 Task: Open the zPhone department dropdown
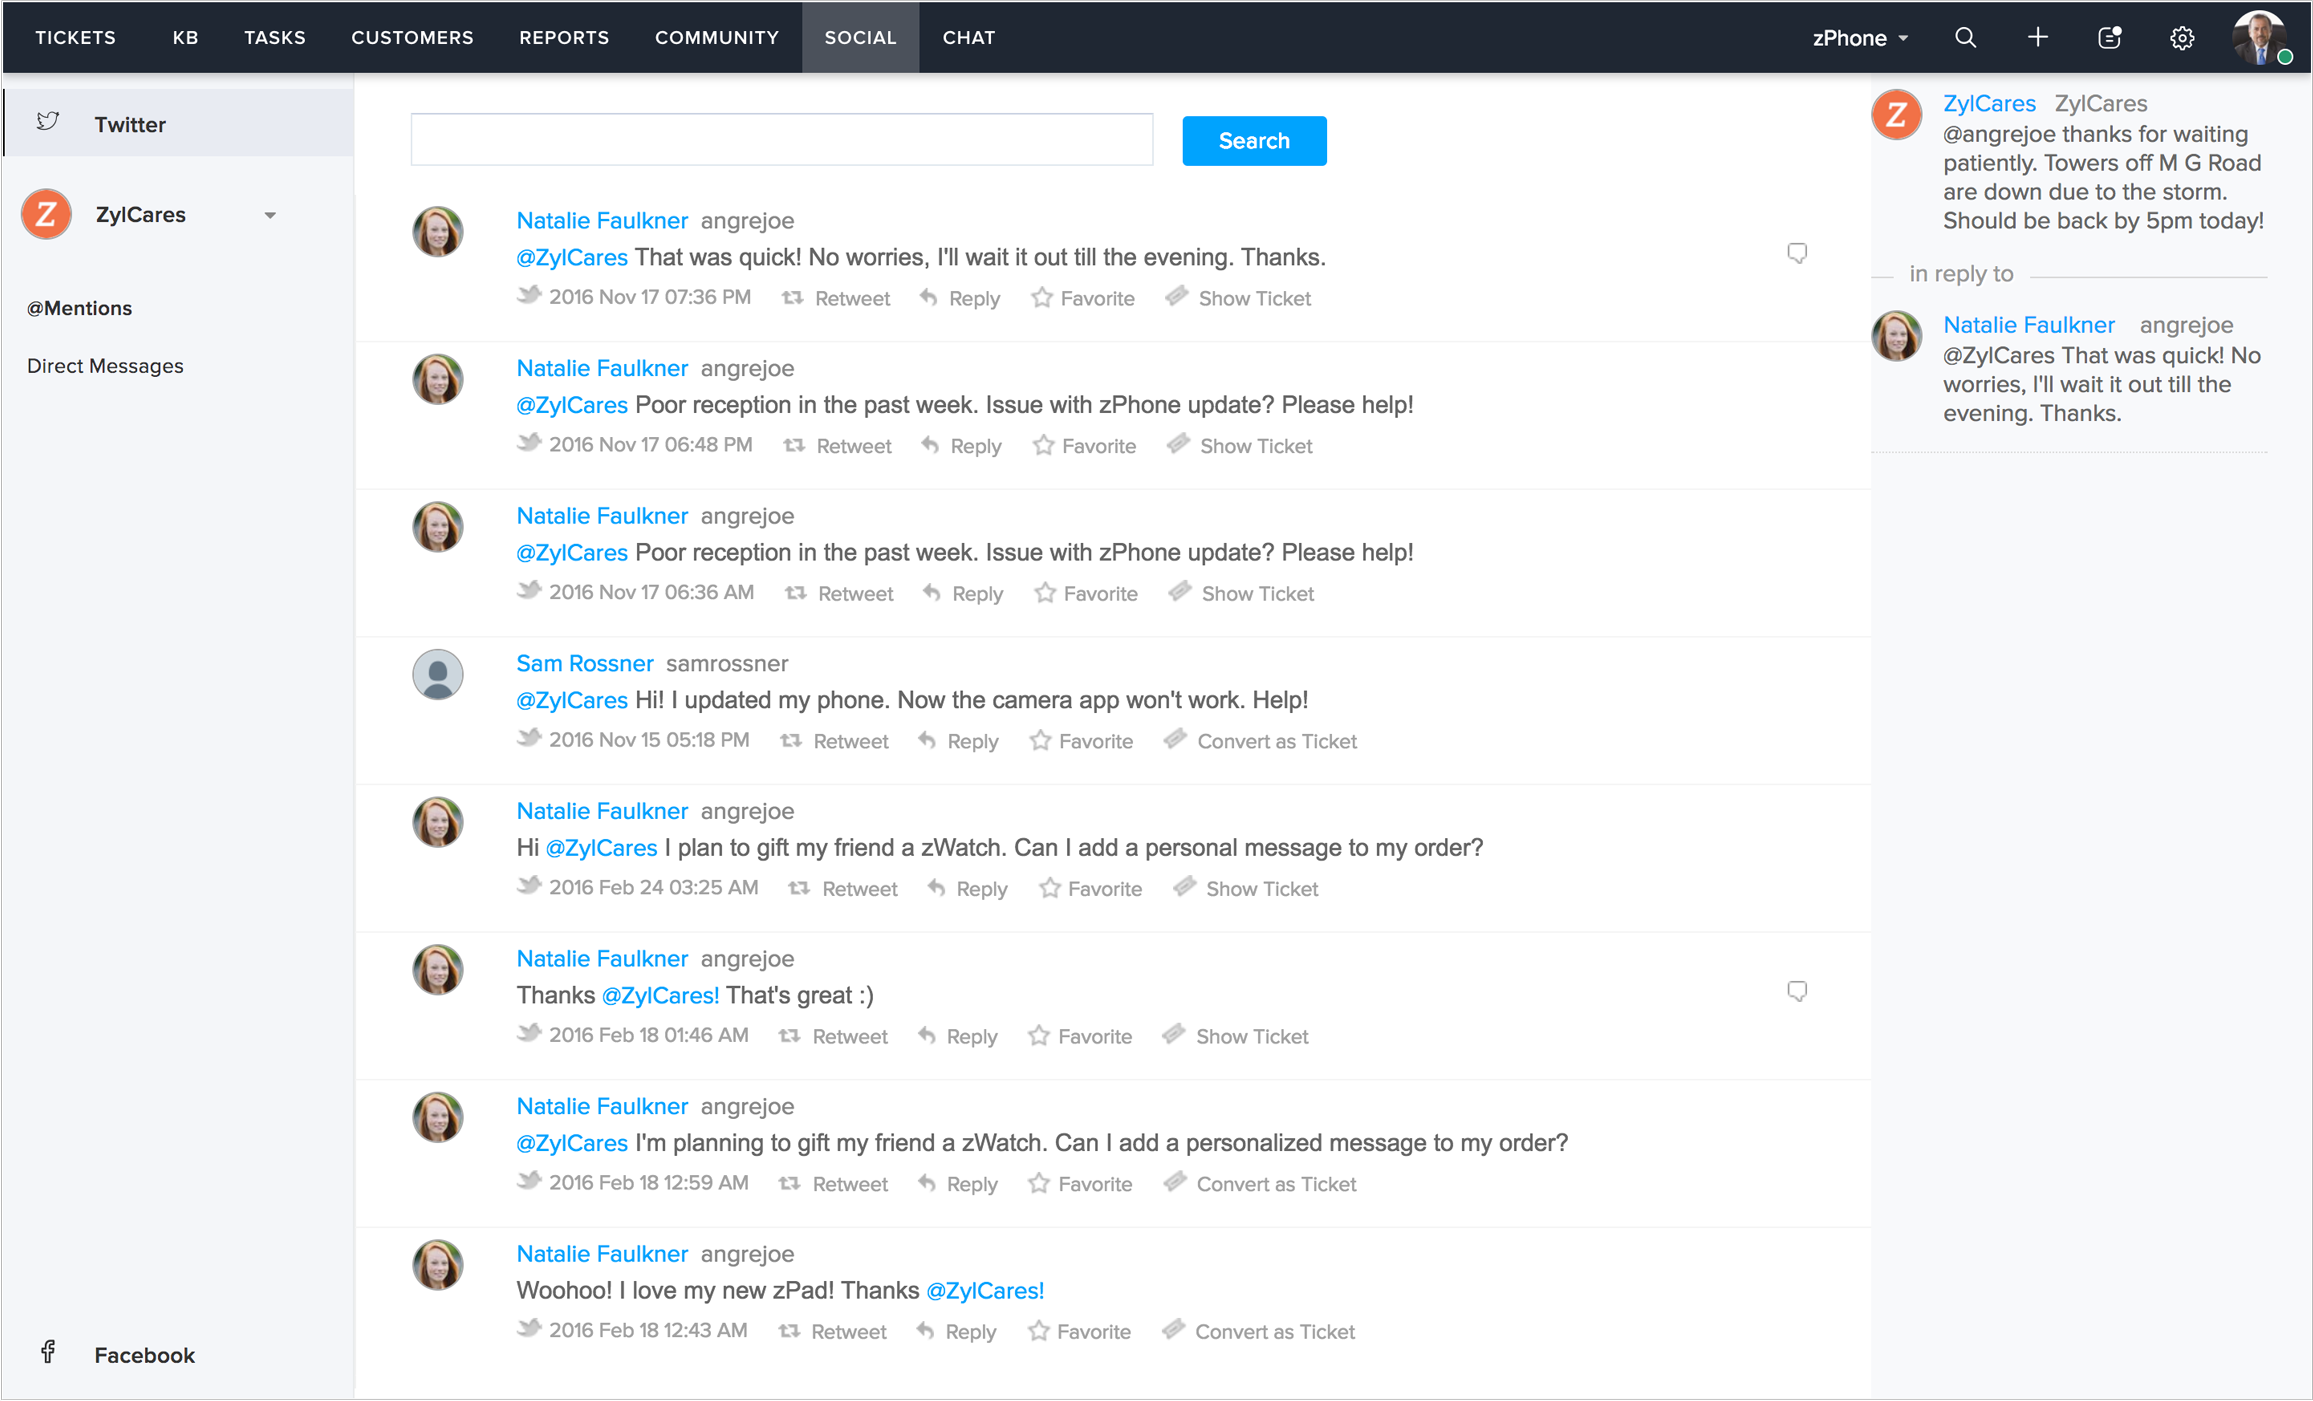[x=1860, y=38]
